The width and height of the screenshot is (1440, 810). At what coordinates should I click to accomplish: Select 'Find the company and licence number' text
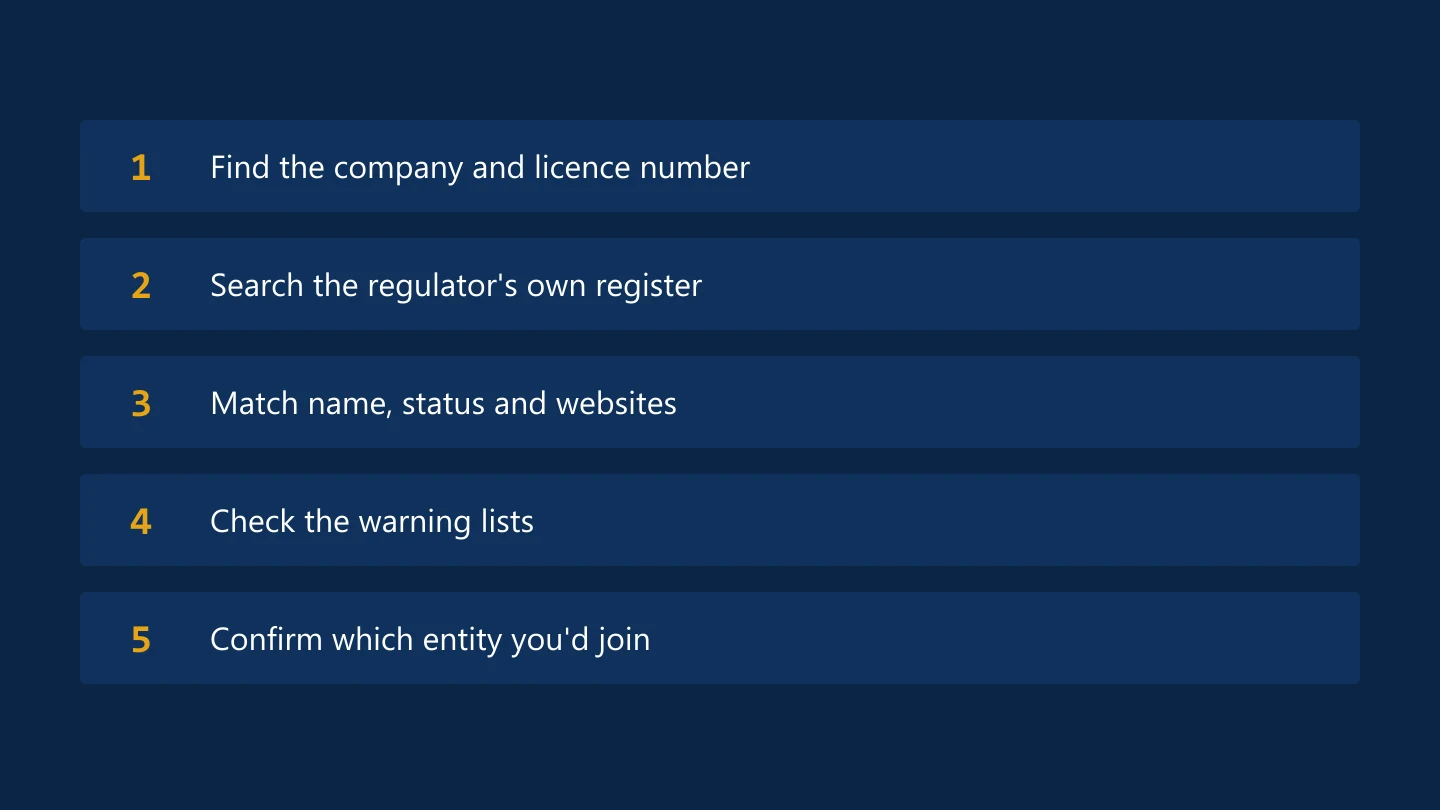point(480,168)
